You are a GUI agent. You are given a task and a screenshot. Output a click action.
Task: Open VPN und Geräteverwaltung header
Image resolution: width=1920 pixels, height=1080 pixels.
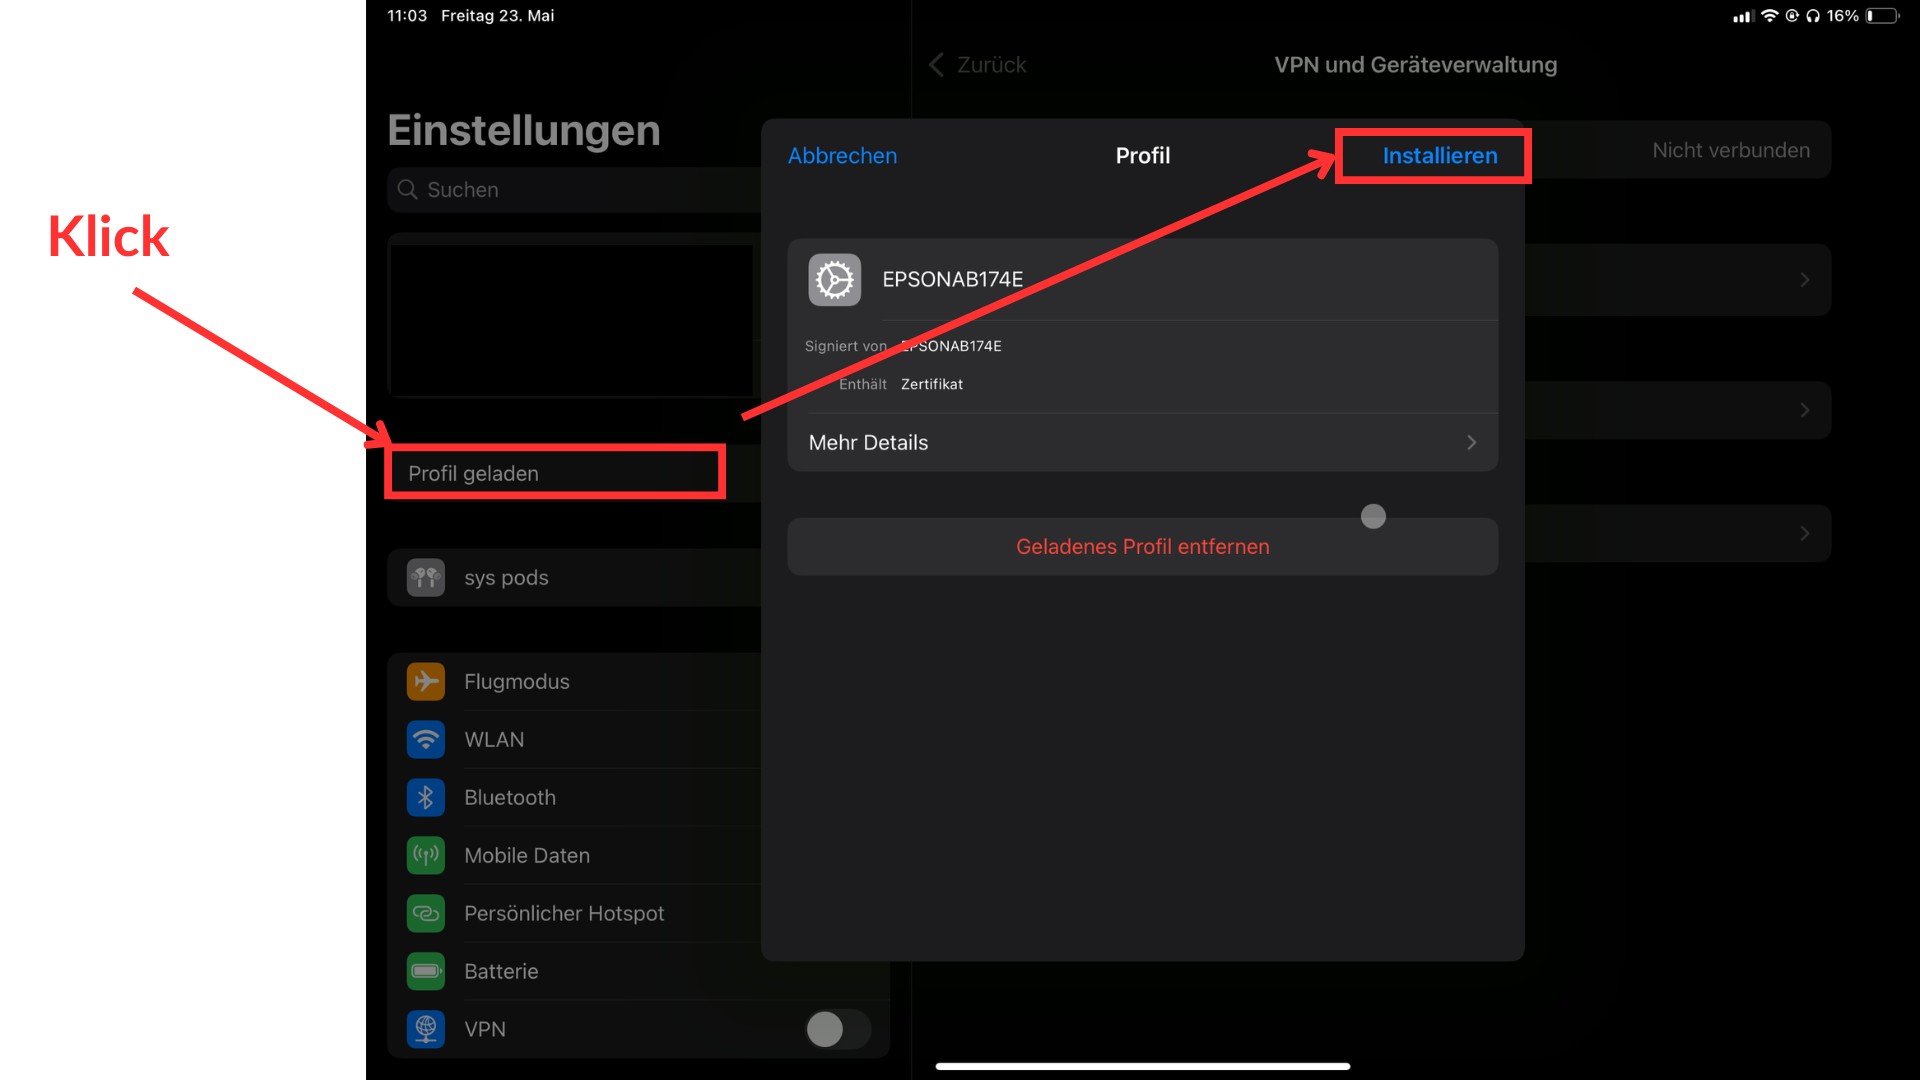[x=1415, y=64]
